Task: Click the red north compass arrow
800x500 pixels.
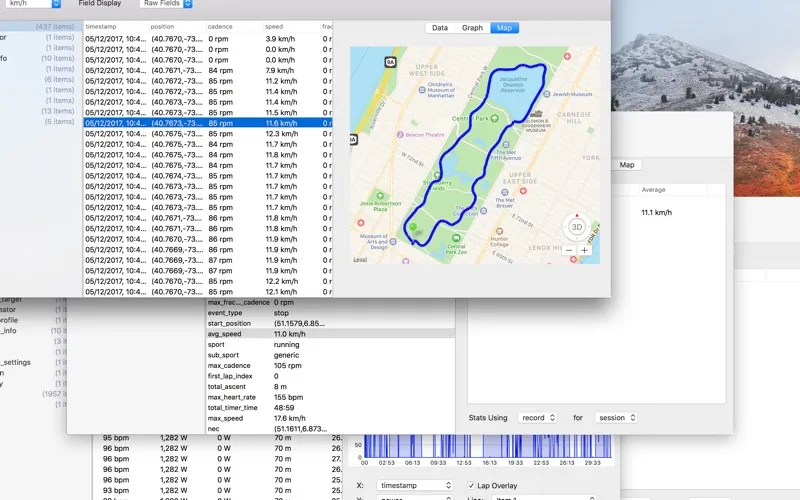Action: tap(577, 215)
